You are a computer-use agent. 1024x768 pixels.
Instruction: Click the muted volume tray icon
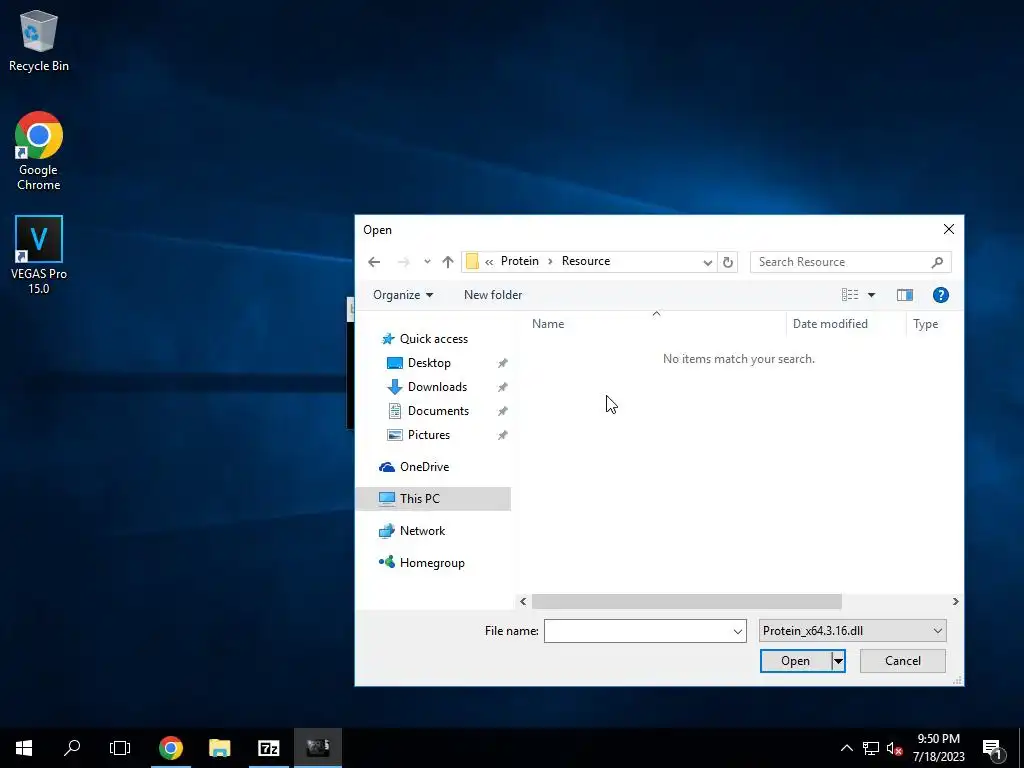(895, 748)
